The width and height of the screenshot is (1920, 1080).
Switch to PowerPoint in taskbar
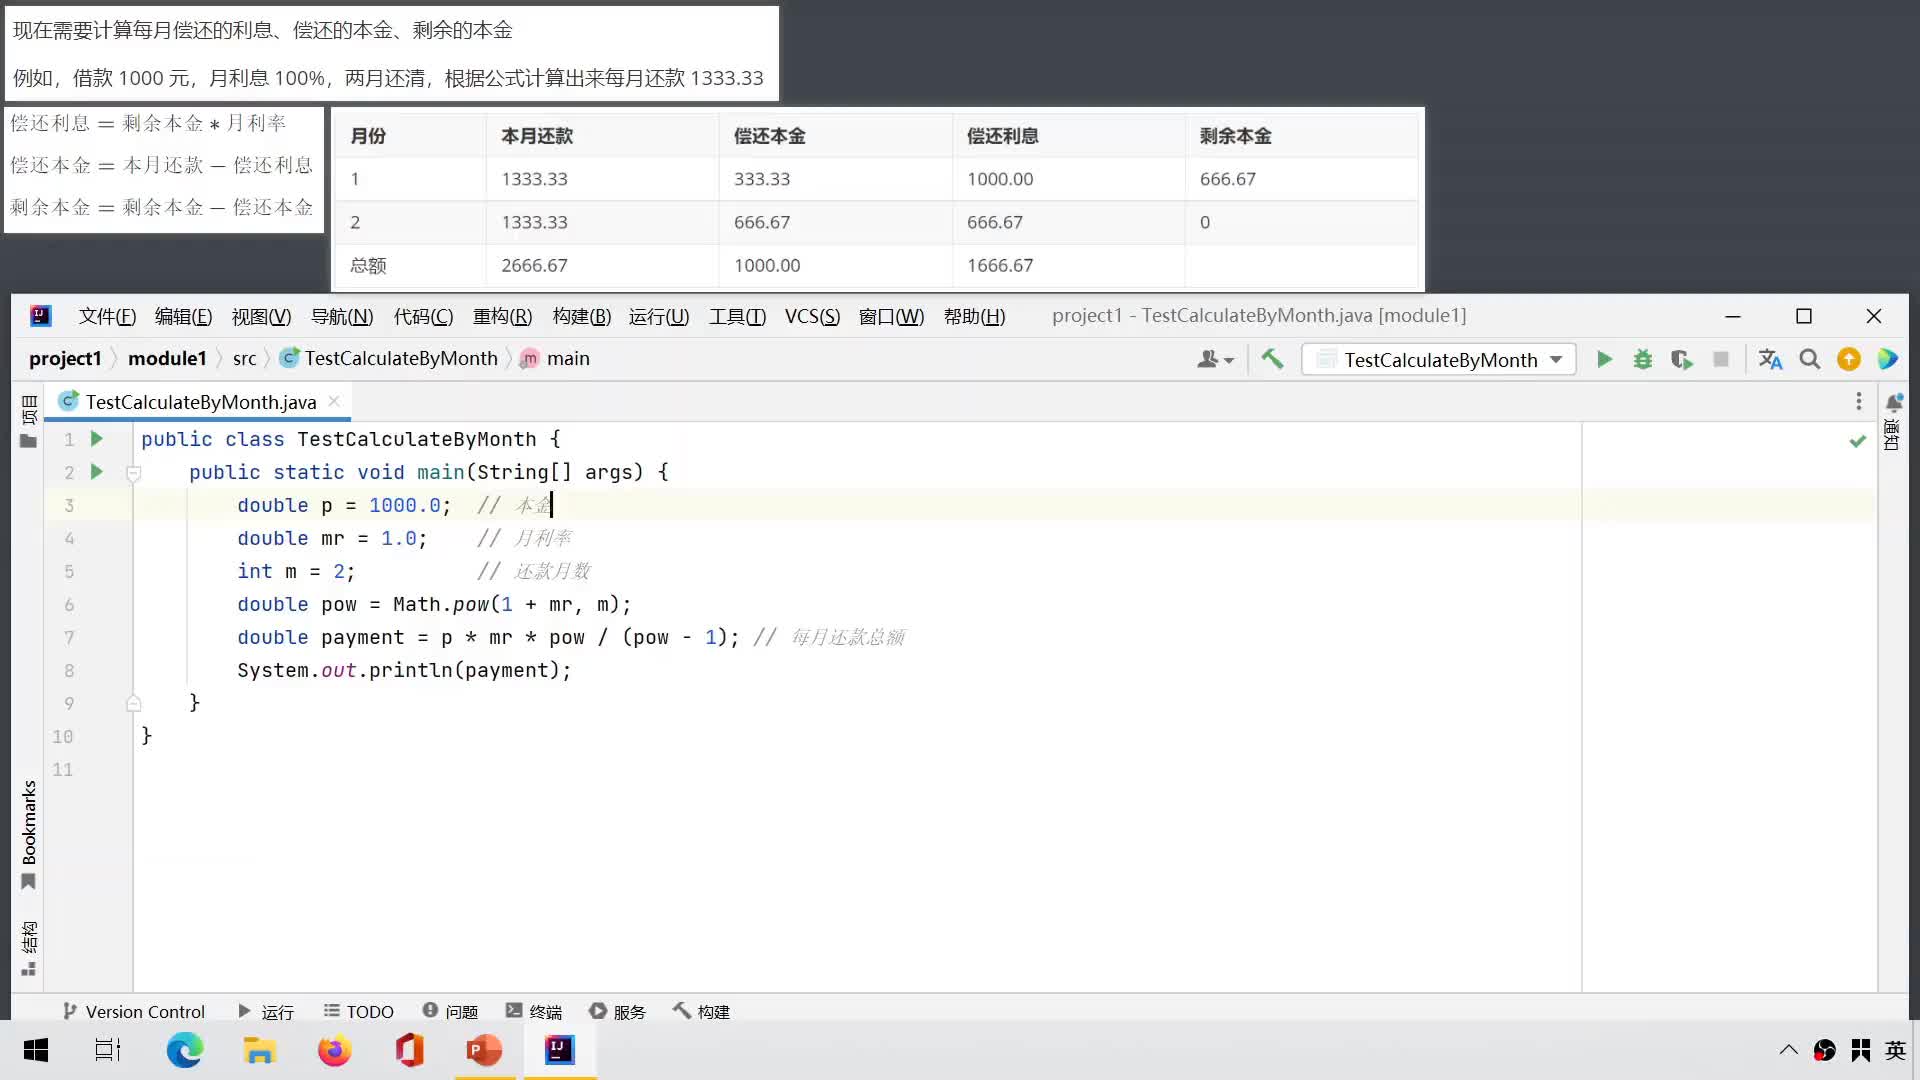click(485, 1050)
